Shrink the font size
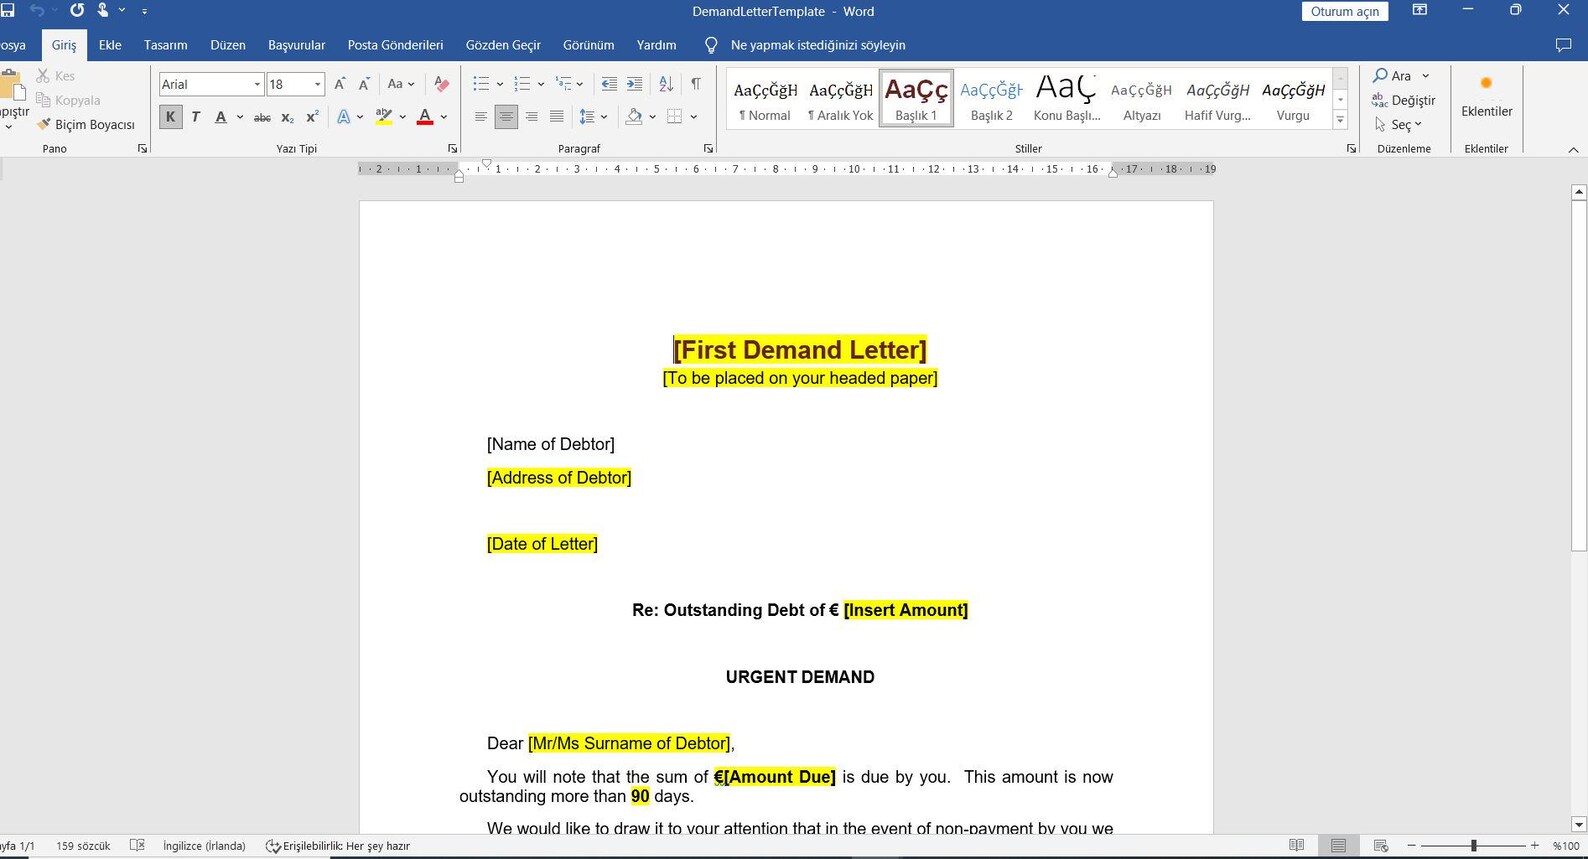 click(364, 84)
